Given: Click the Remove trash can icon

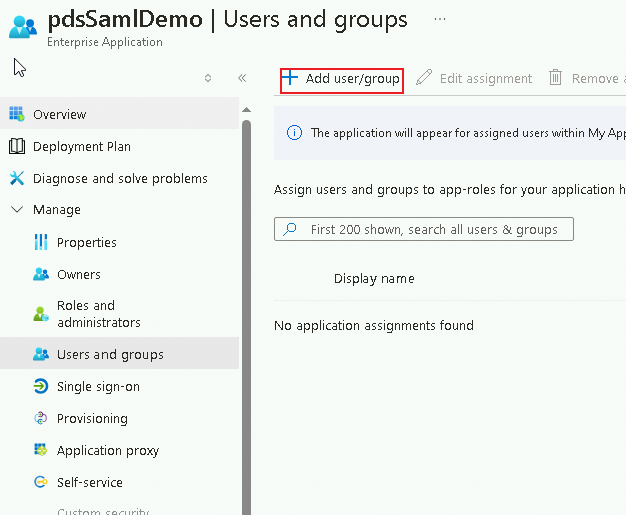Looking at the screenshot, I should [555, 77].
